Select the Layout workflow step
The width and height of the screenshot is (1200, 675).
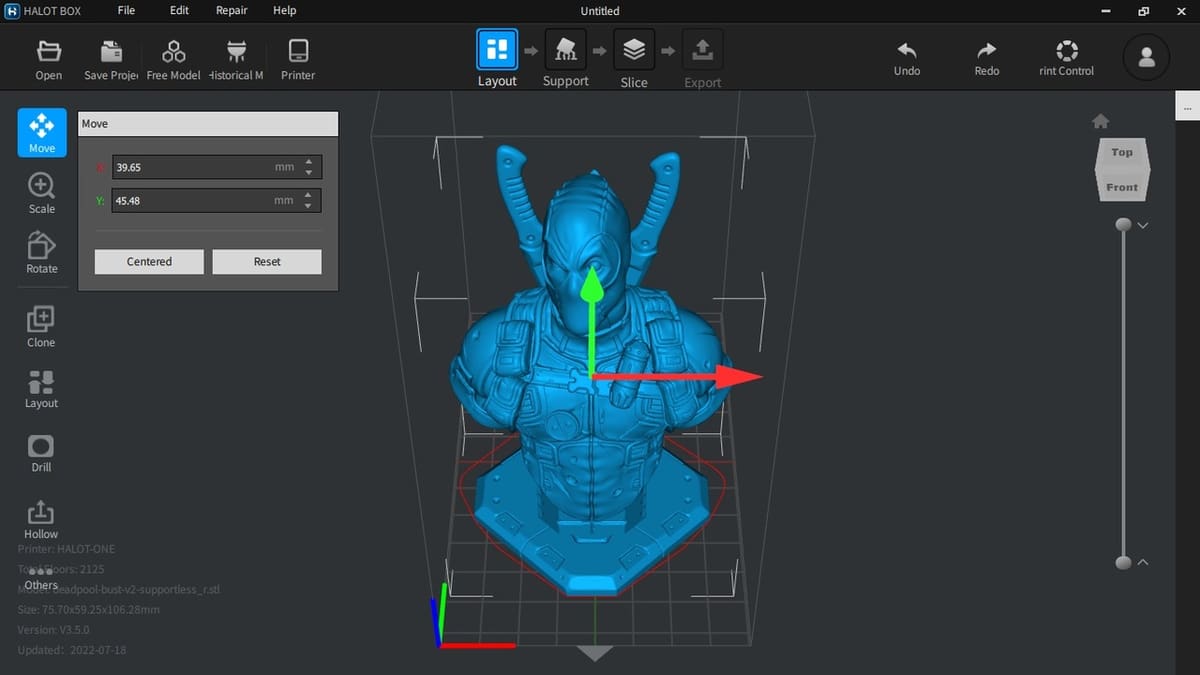497,60
